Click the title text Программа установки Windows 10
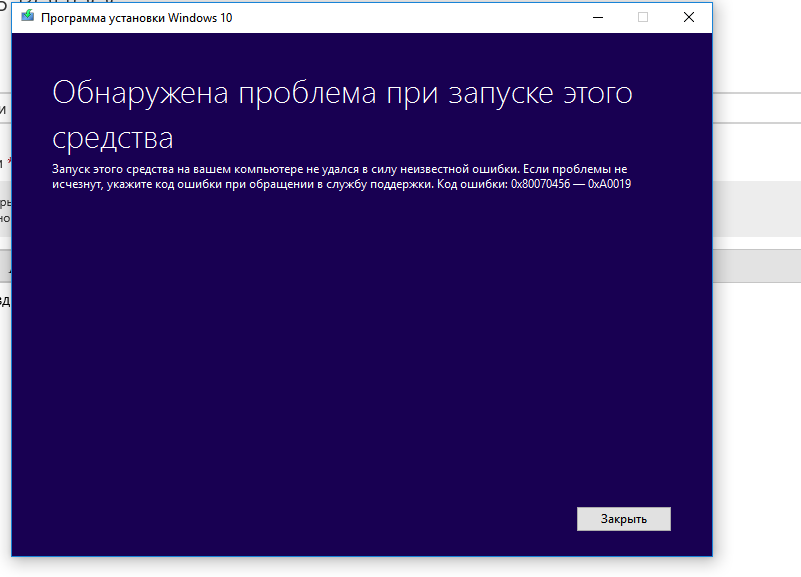This screenshot has width=801, height=577. point(136,18)
